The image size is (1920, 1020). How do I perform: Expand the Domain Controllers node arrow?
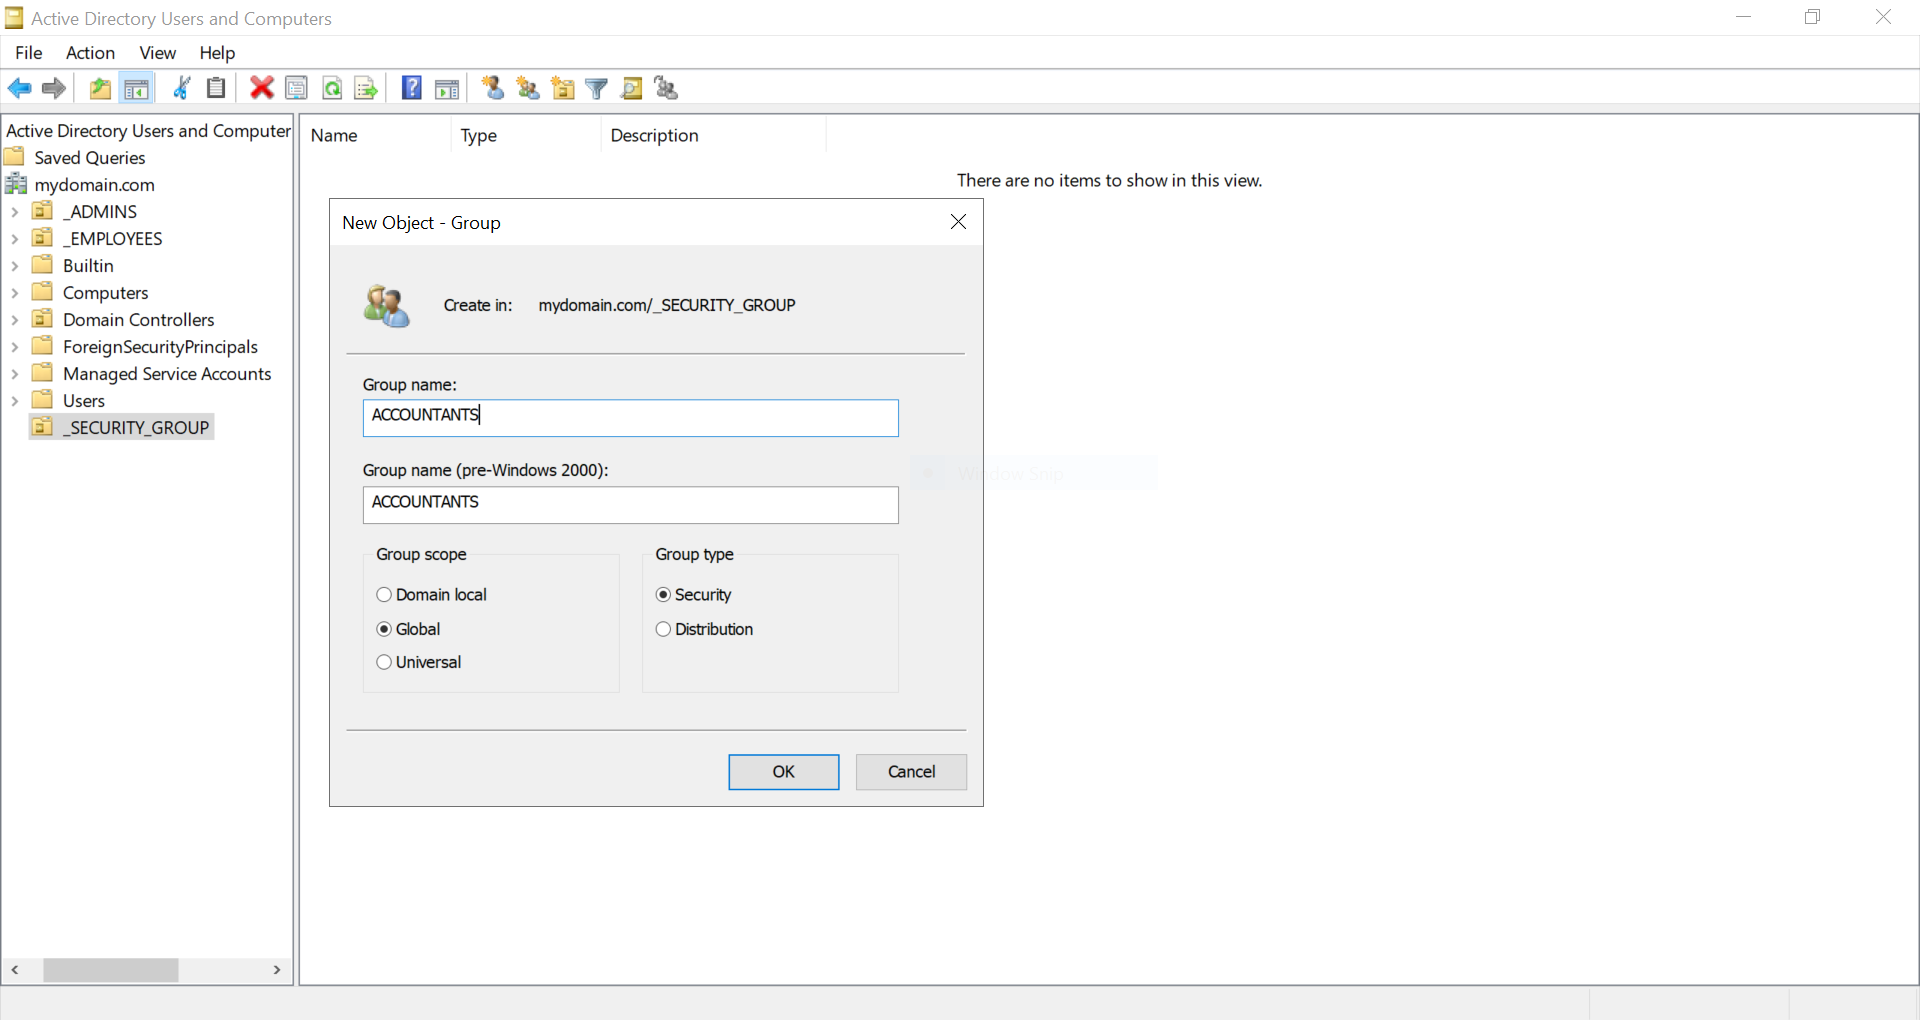click(x=15, y=320)
